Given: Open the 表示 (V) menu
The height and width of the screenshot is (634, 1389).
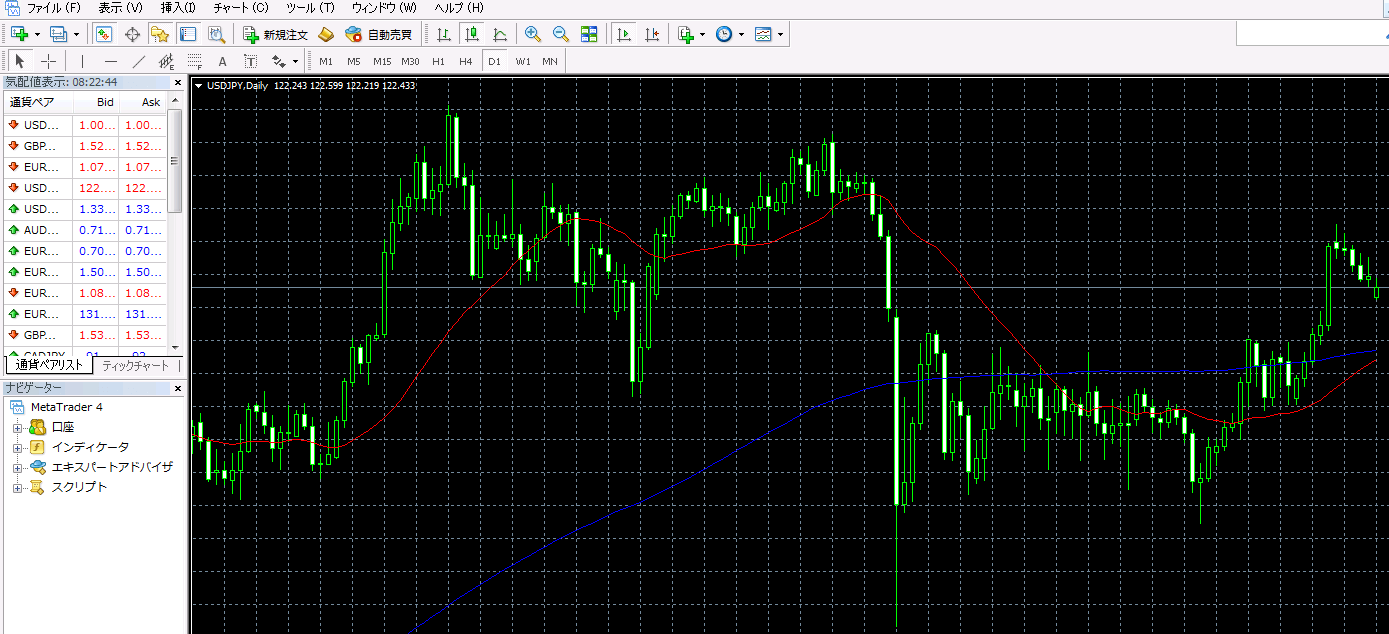Looking at the screenshot, I should click(120, 8).
